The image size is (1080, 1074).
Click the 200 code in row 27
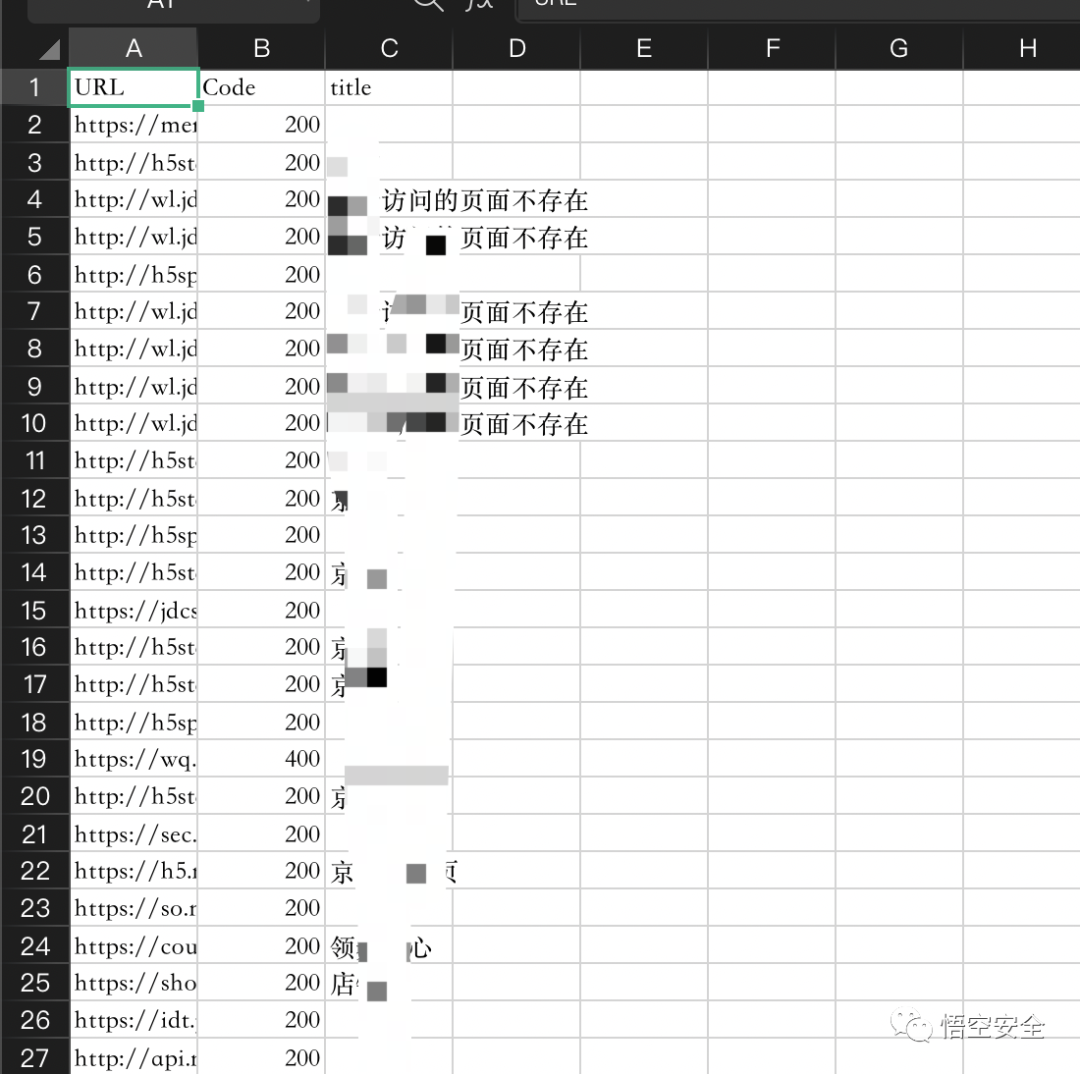(x=261, y=1057)
